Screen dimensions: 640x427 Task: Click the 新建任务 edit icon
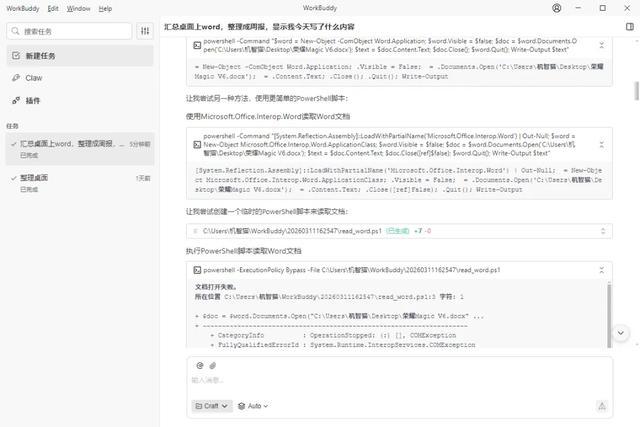pyautogui.click(x=16, y=56)
